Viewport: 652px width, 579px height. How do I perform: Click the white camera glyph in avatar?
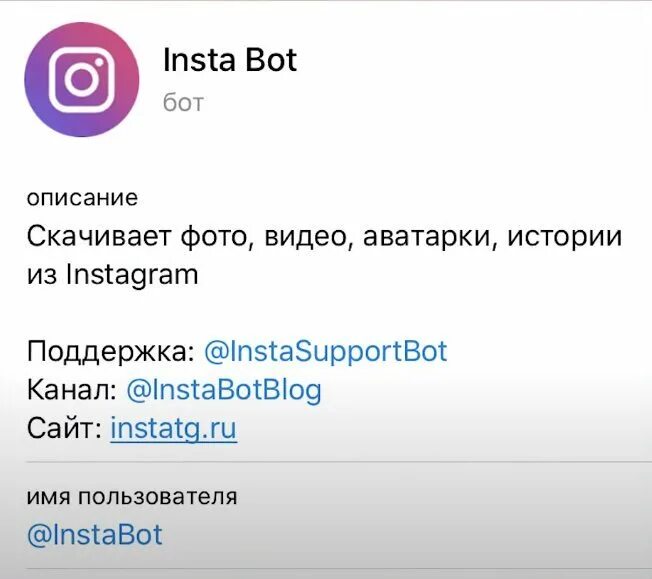tap(82, 79)
